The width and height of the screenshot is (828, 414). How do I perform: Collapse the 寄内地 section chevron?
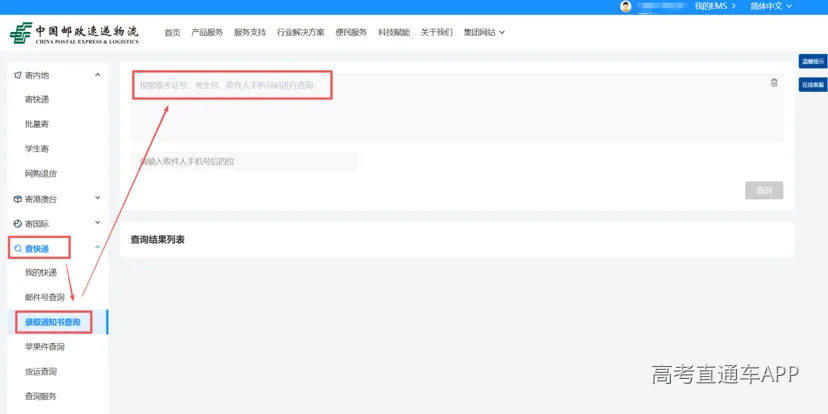(x=97, y=75)
